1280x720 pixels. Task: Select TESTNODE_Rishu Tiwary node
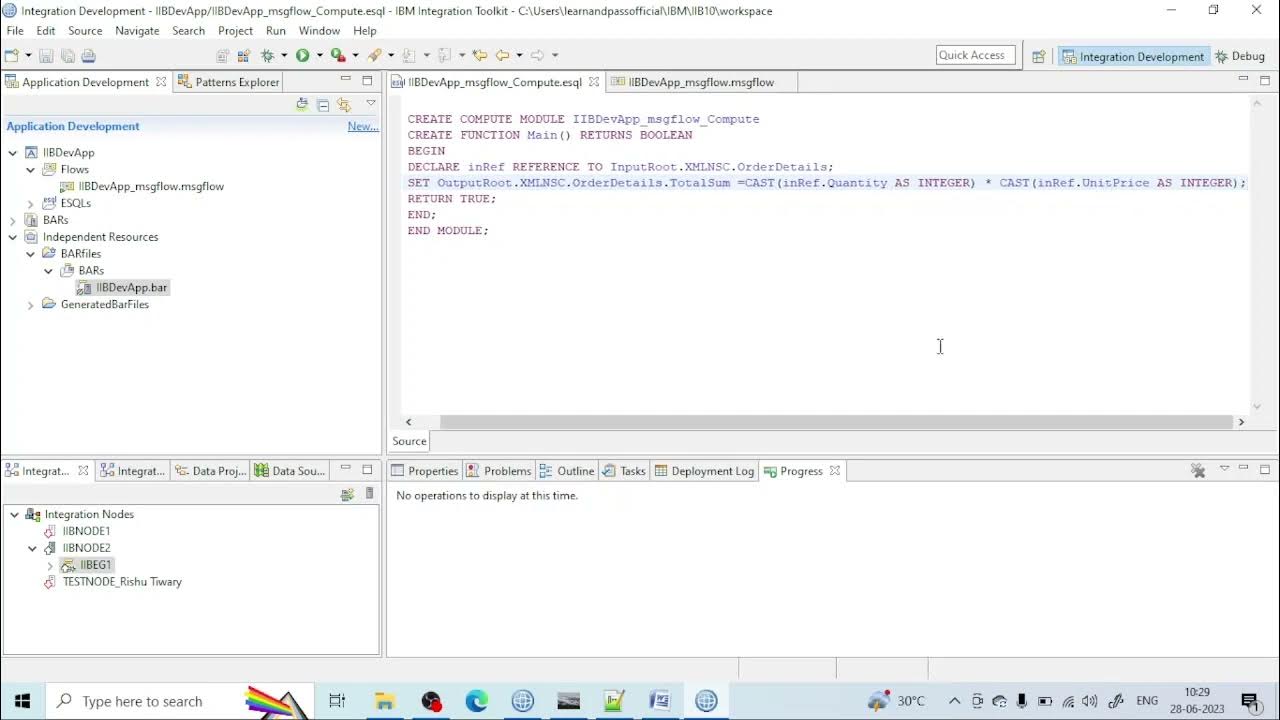click(x=113, y=582)
